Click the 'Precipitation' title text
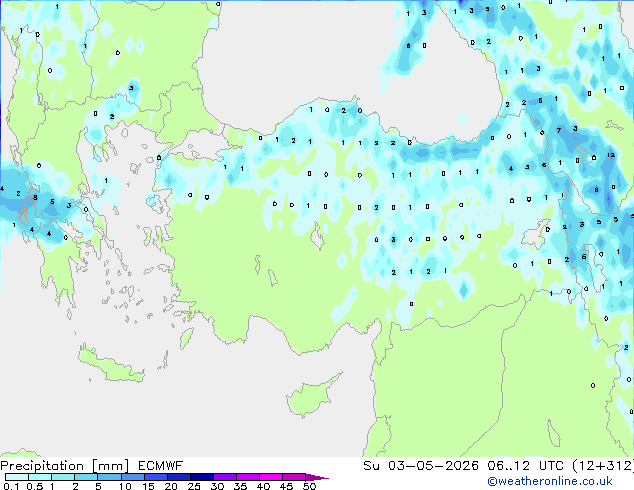 (42, 466)
